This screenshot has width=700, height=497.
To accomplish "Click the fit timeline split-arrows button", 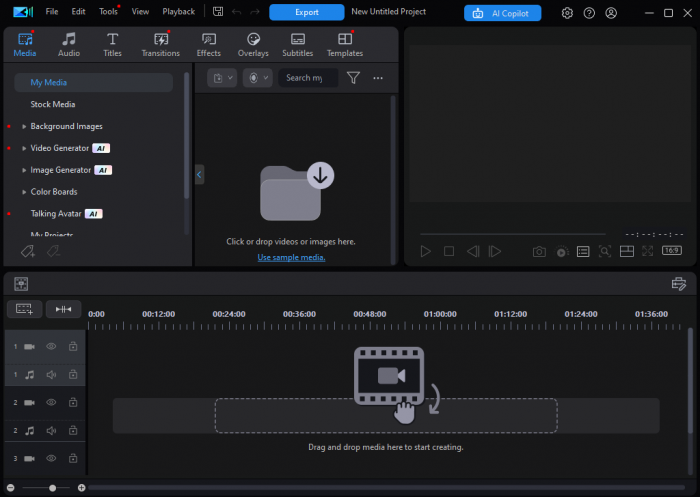I will [x=63, y=310].
